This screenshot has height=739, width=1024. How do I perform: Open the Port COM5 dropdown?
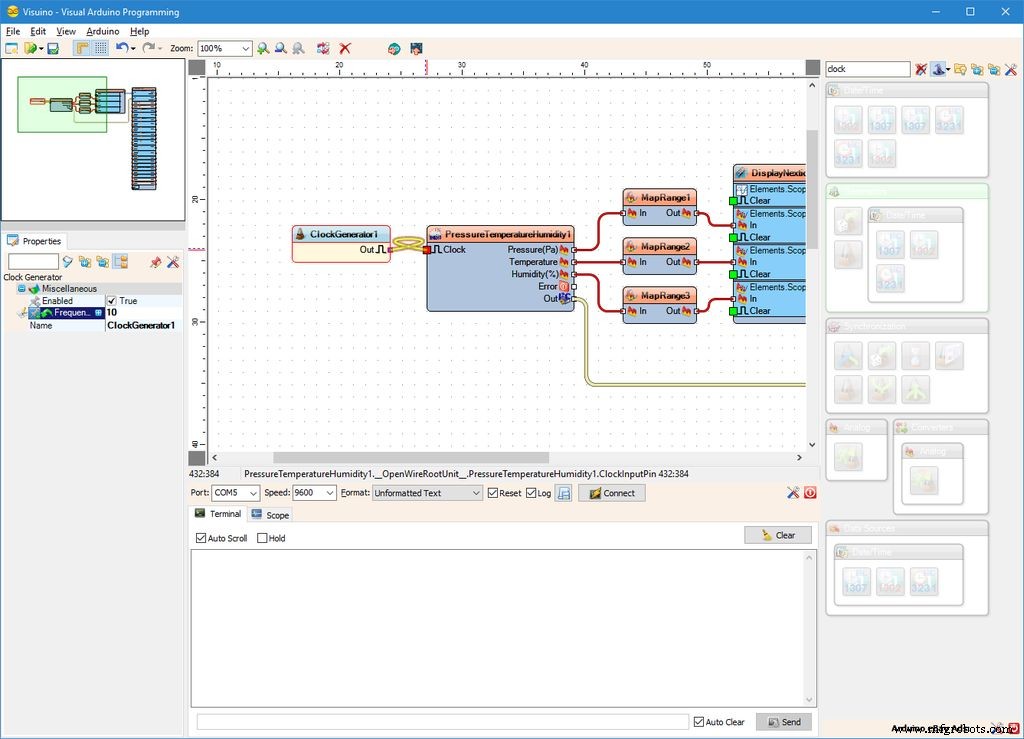(x=253, y=493)
